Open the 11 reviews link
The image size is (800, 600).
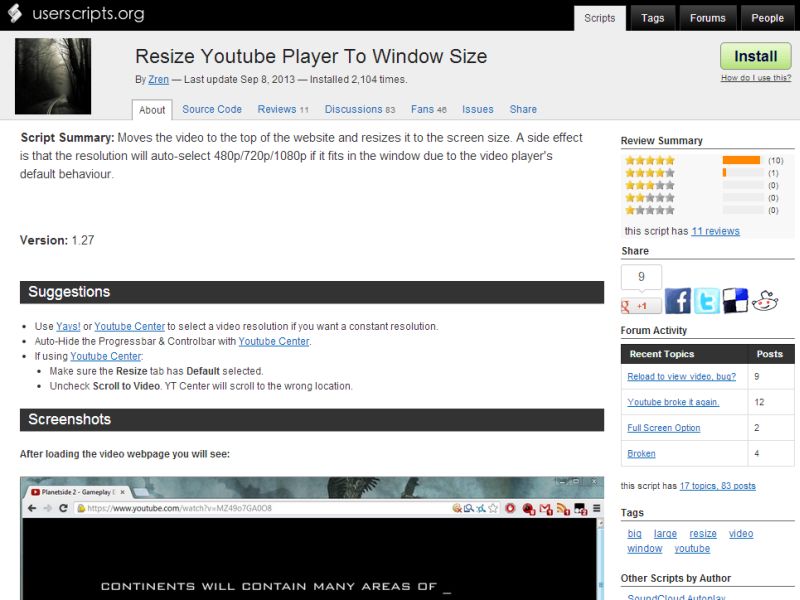[x=715, y=231]
